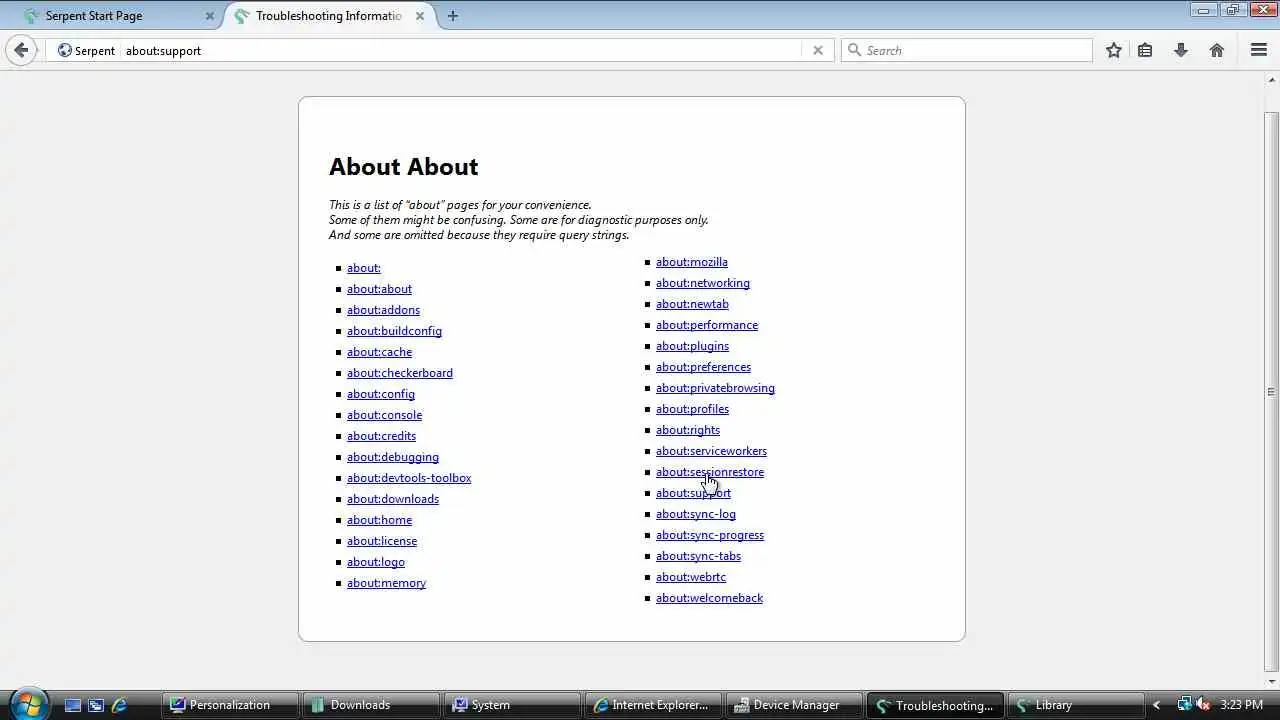Expand hidden tray icons arrow
1280x720 pixels.
click(1157, 705)
